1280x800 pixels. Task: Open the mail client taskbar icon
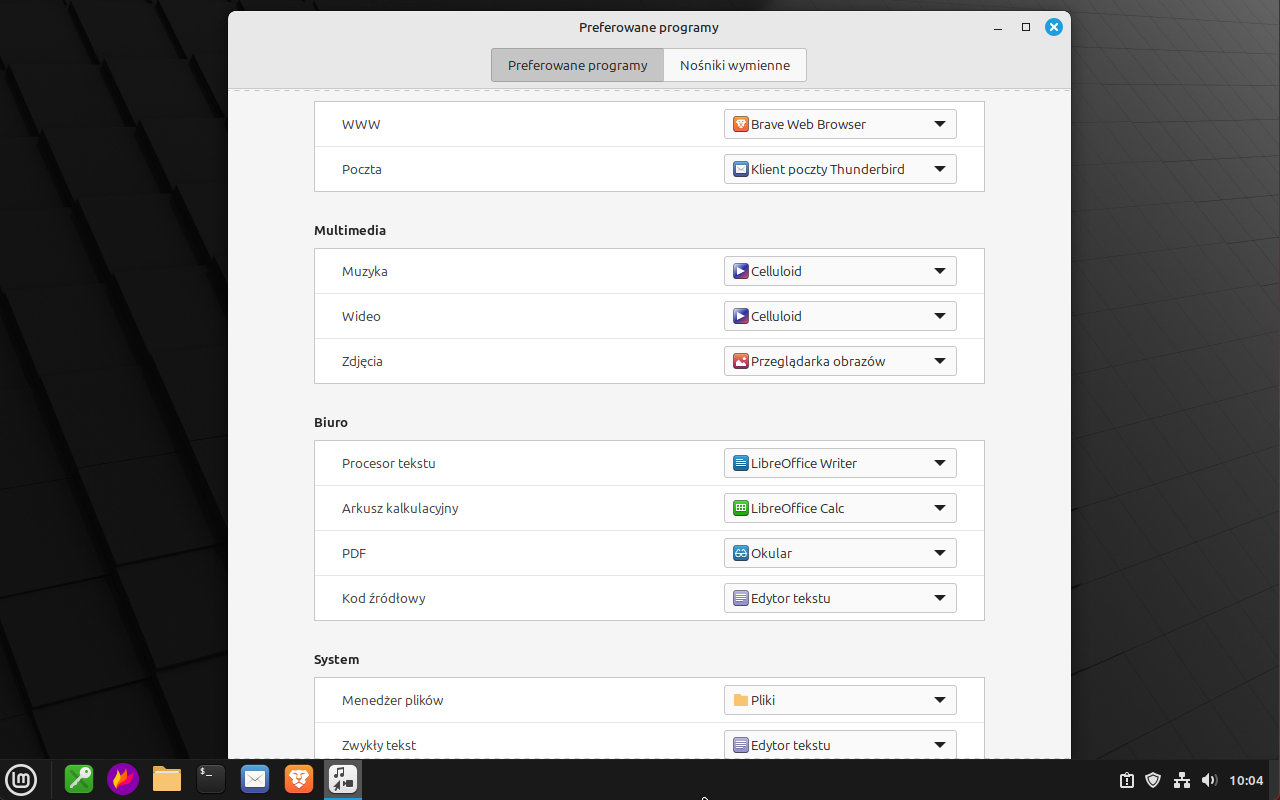pyautogui.click(x=255, y=778)
